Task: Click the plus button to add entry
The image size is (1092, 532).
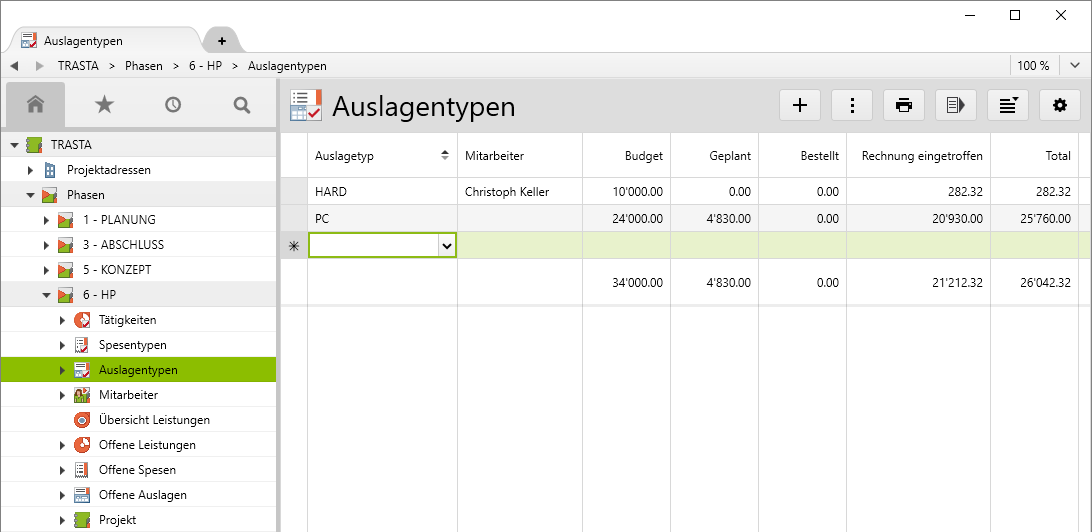Action: (800, 105)
